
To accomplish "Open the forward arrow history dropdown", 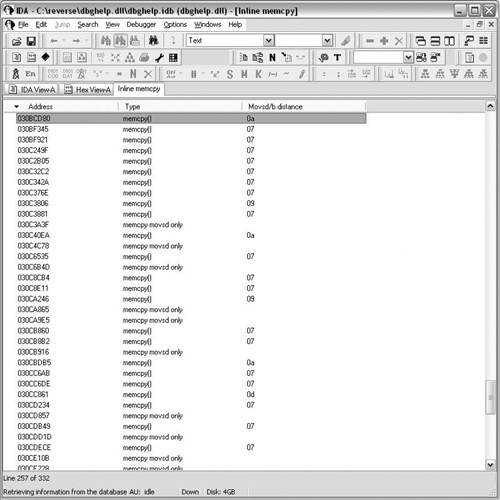I will [86, 41].
